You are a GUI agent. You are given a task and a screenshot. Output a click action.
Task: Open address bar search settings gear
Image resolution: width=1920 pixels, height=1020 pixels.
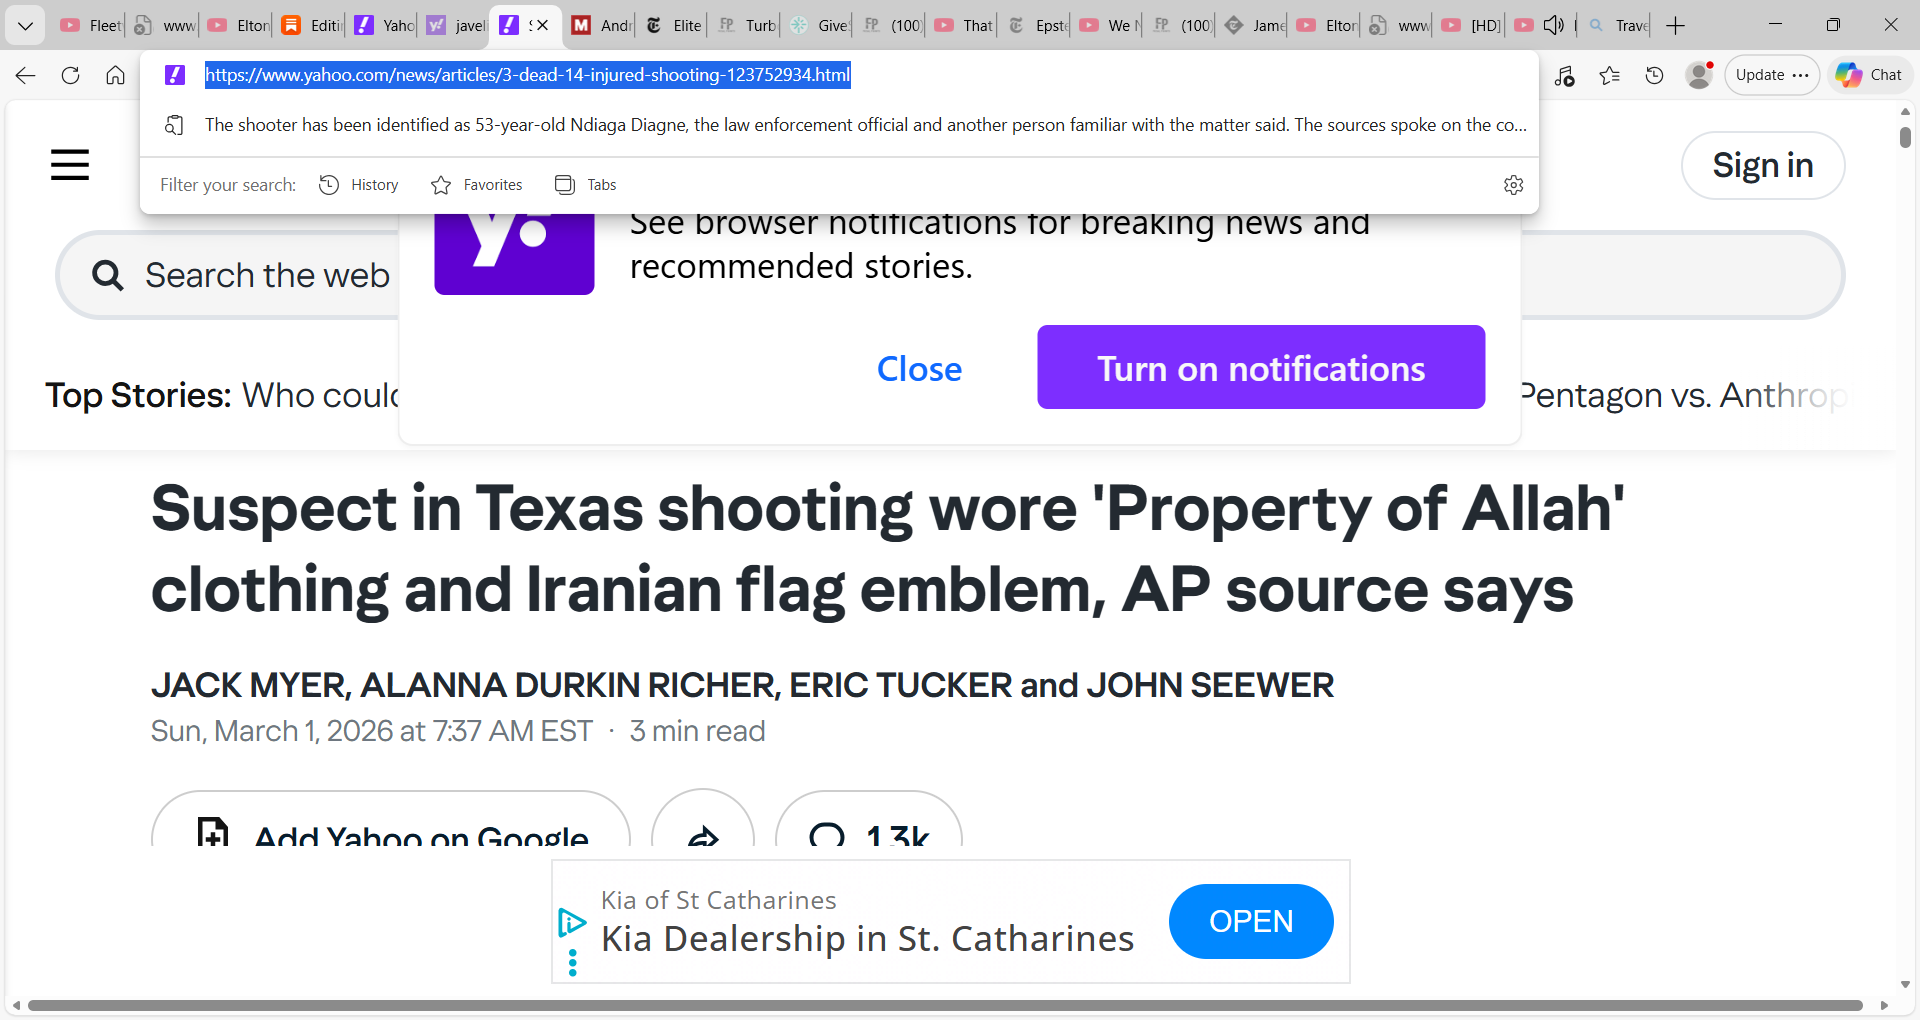click(x=1513, y=185)
